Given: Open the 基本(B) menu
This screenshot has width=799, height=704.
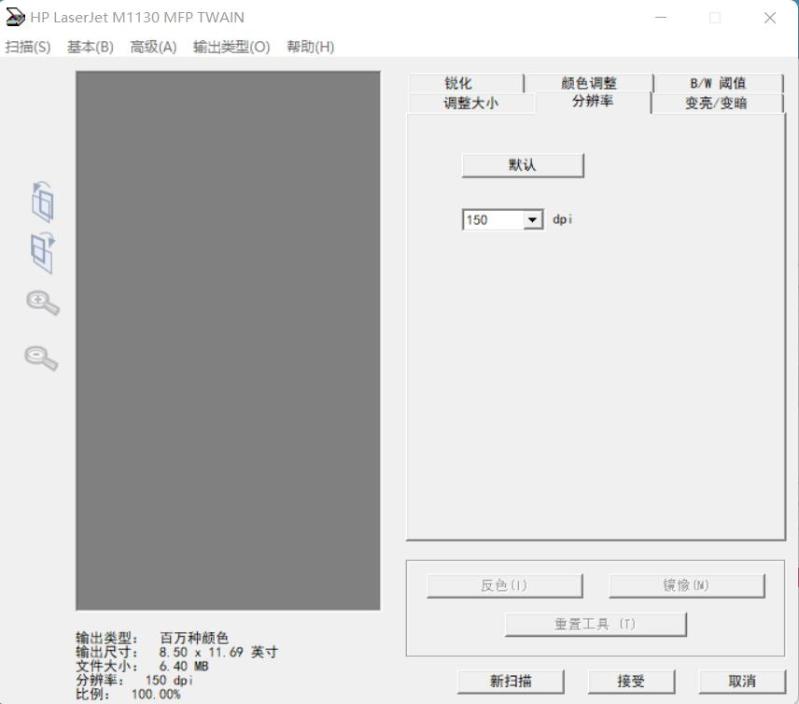Looking at the screenshot, I should [x=91, y=47].
